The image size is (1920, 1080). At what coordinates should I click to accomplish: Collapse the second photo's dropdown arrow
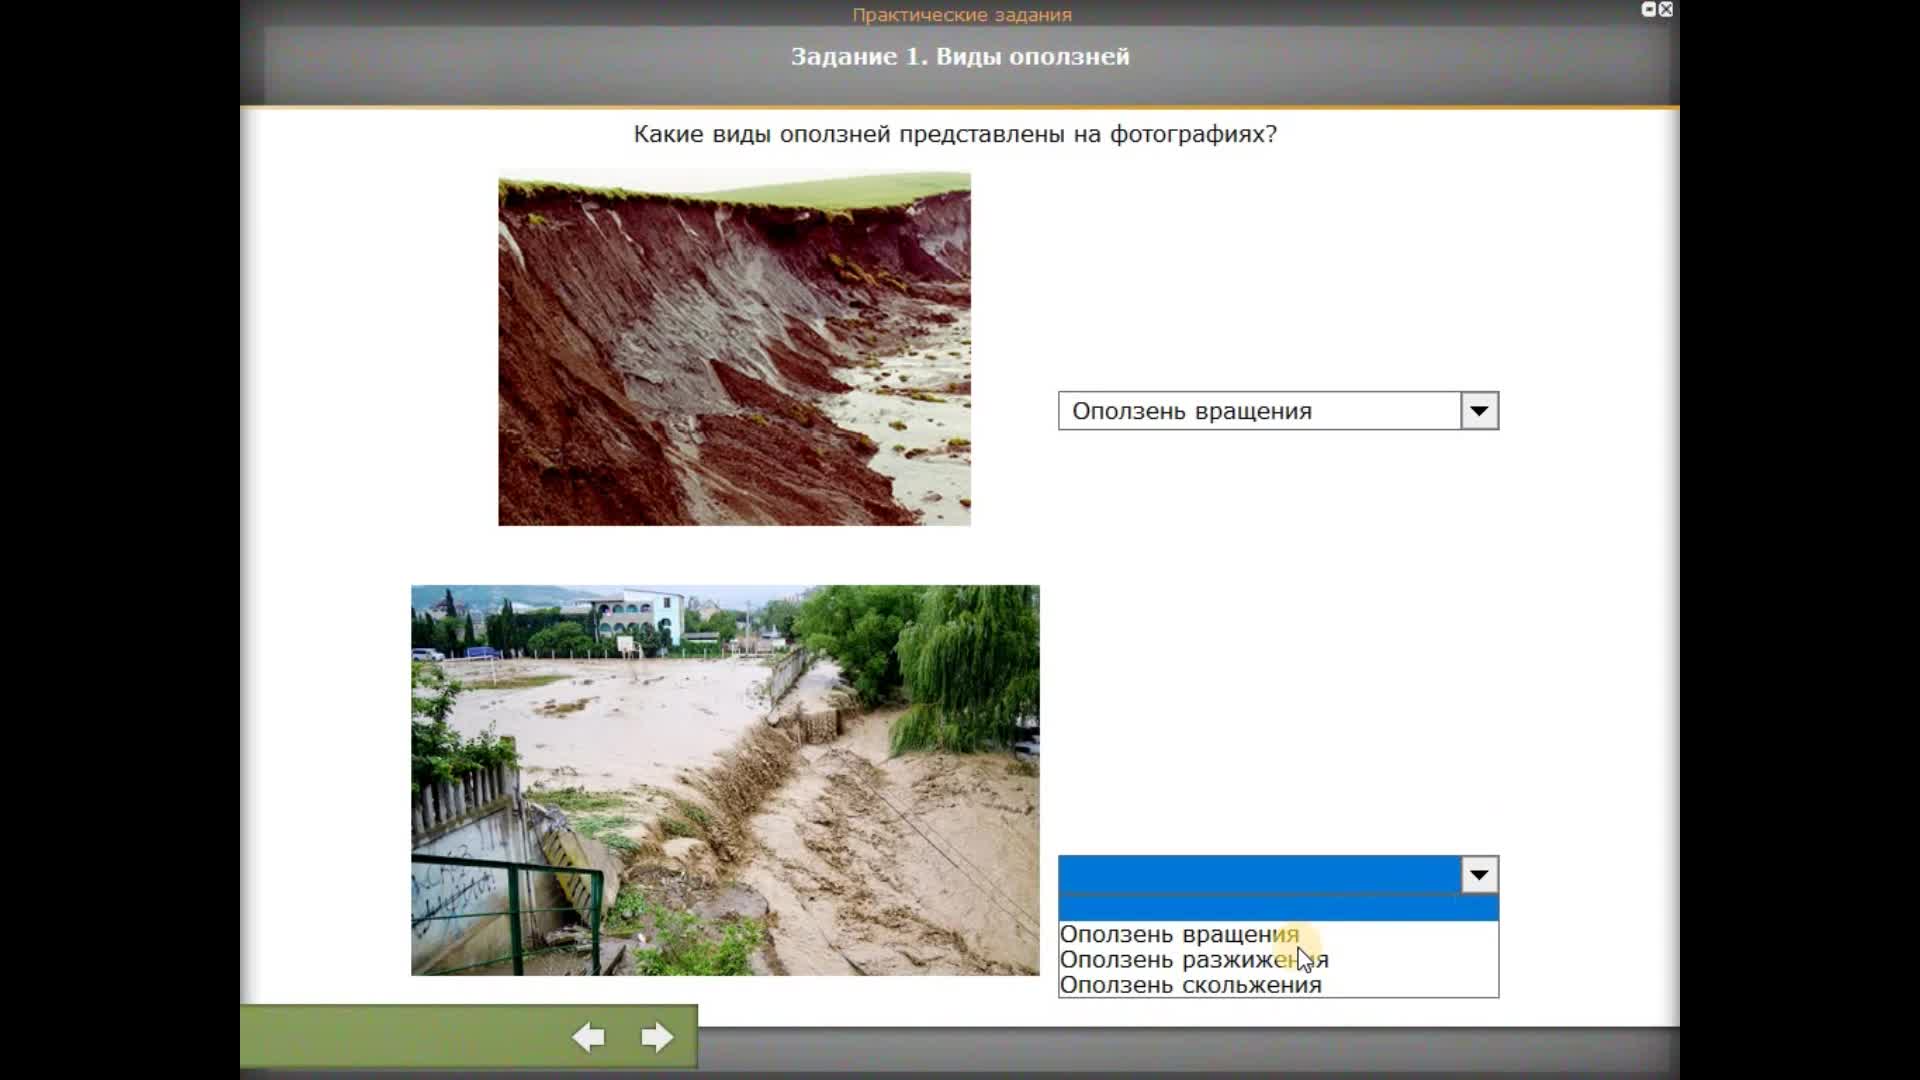1479,876
